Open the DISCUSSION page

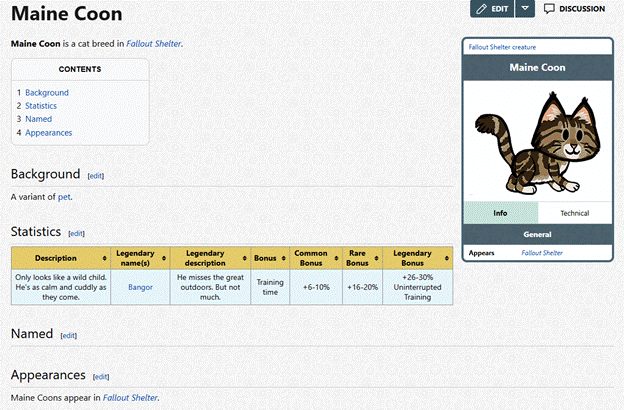click(575, 9)
